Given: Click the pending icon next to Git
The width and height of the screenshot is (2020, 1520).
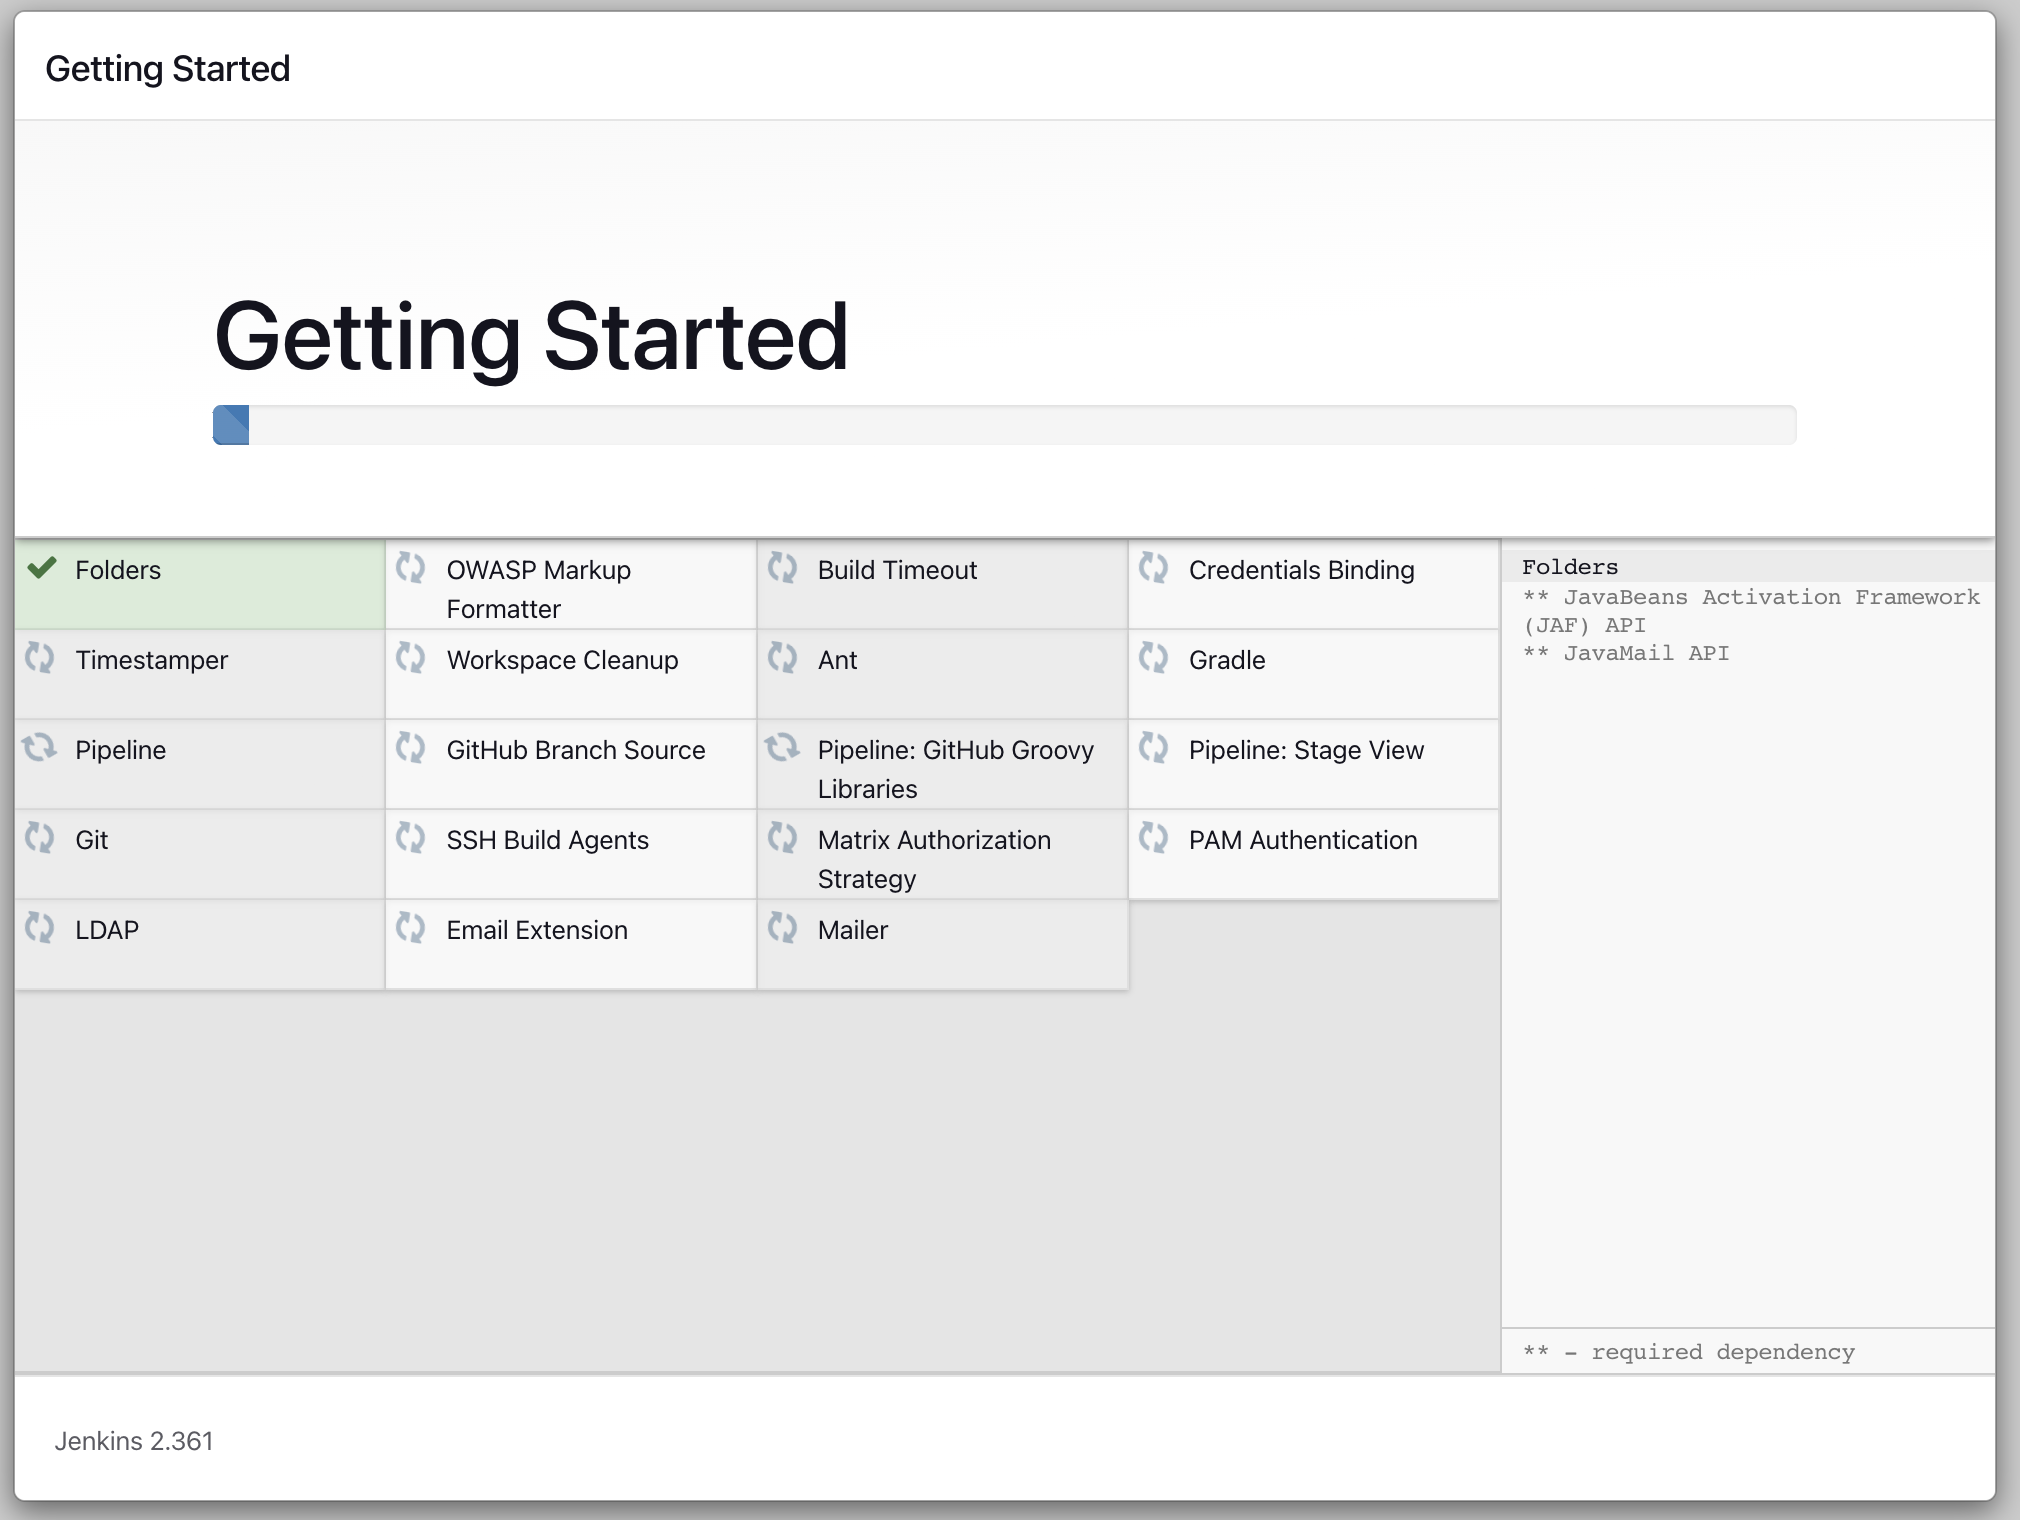Looking at the screenshot, I should tap(40, 838).
